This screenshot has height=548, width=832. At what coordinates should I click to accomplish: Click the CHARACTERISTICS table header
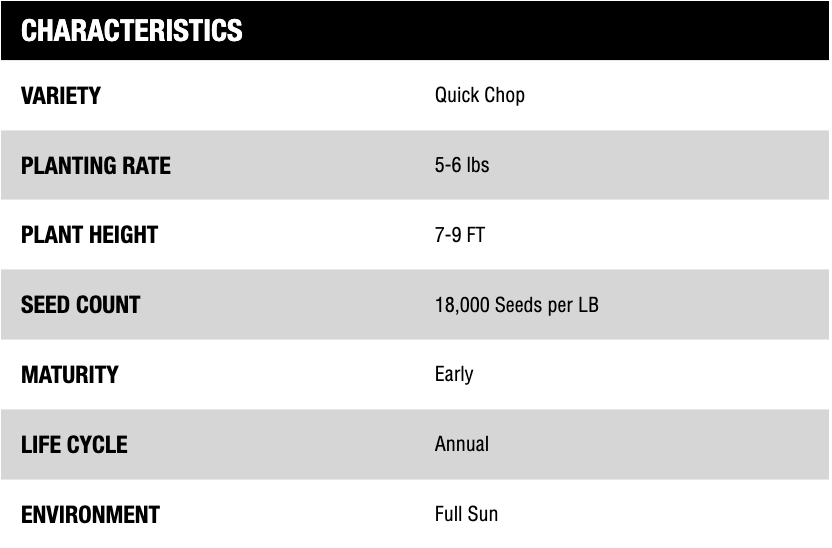(x=131, y=31)
